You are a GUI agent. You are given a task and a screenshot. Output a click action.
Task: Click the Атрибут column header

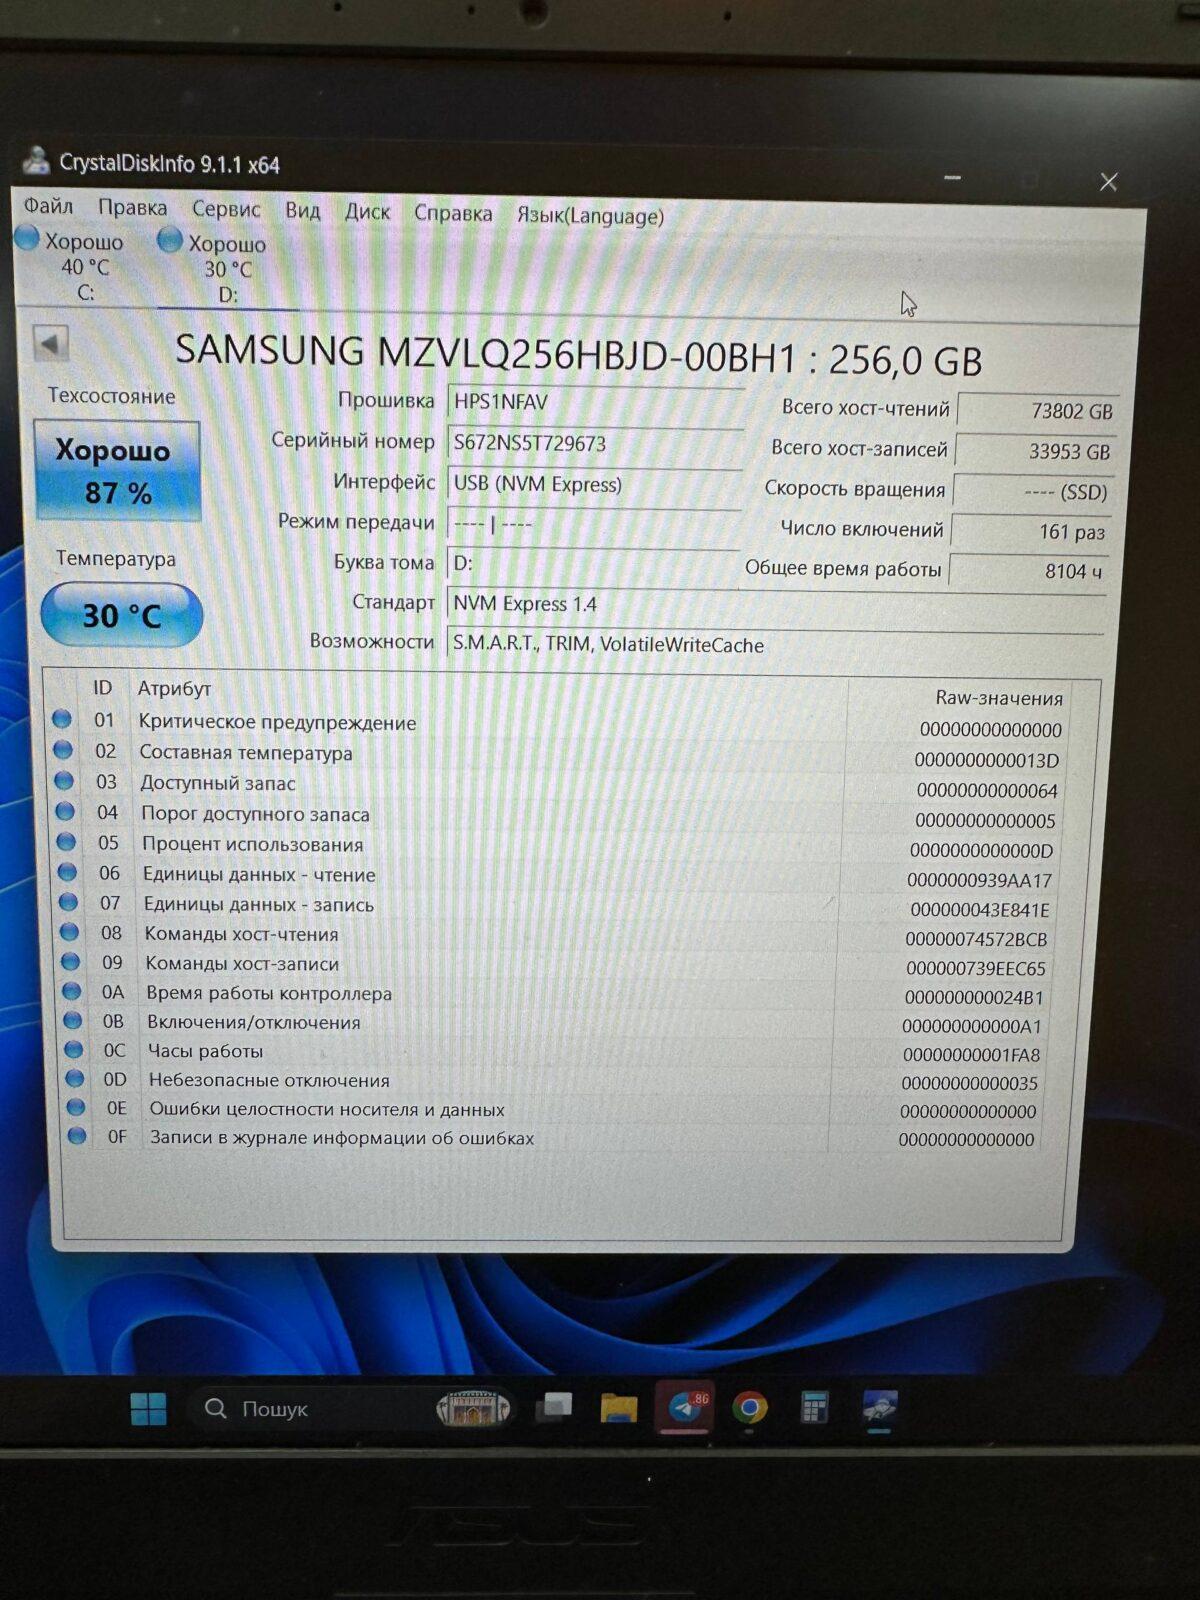[174, 688]
